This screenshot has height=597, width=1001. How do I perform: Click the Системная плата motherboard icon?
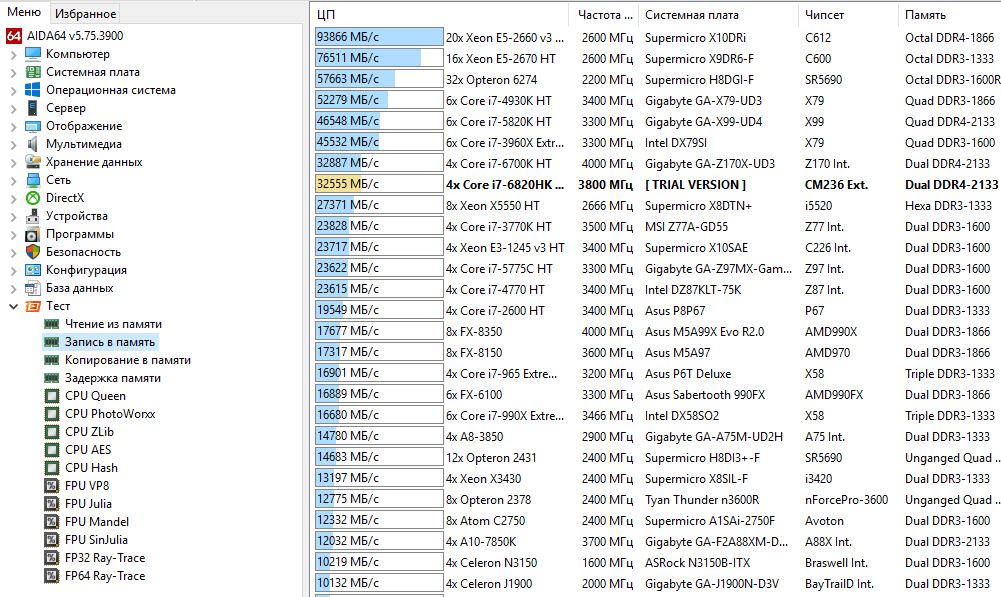(x=33, y=72)
